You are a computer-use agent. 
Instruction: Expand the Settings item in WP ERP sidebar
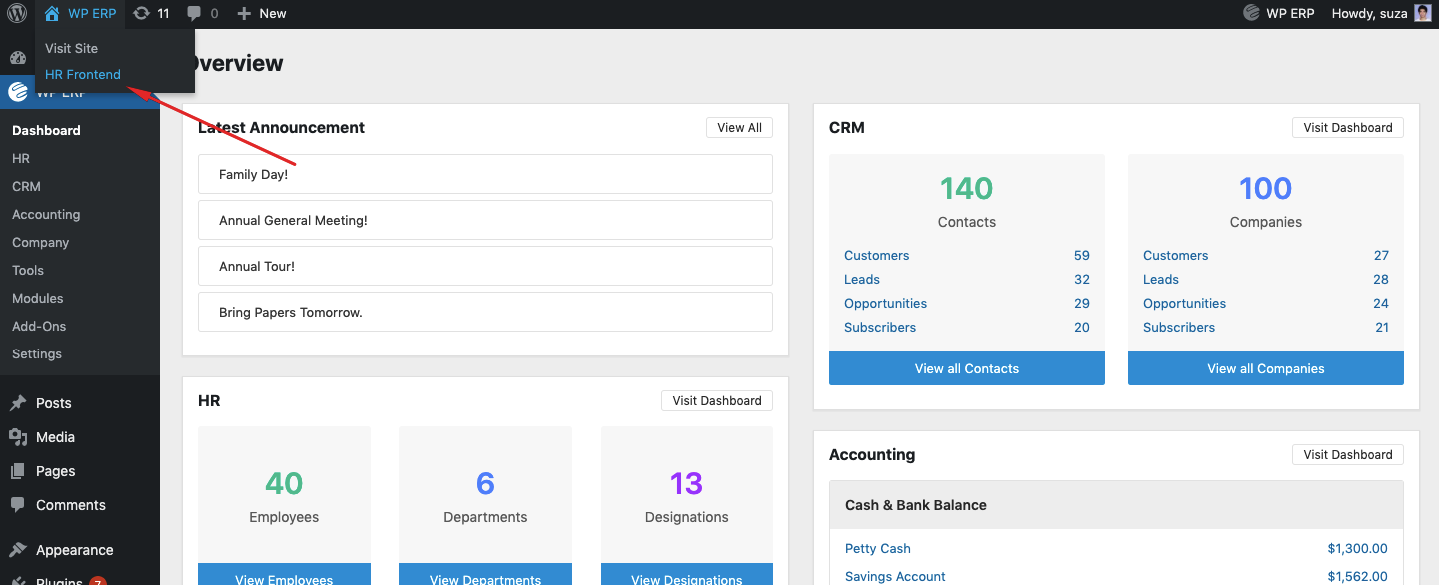tap(36, 353)
